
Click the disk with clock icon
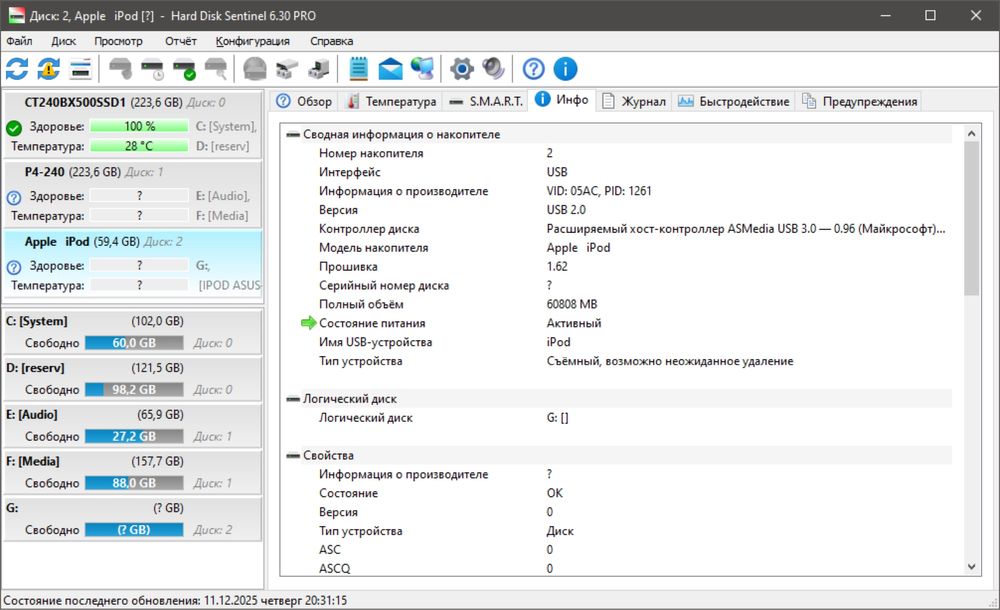click(x=152, y=69)
